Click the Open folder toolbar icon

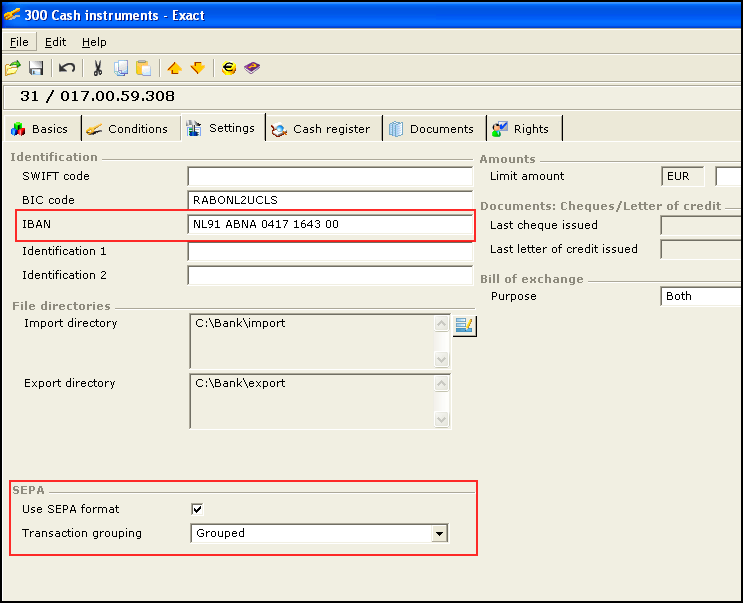point(13,68)
